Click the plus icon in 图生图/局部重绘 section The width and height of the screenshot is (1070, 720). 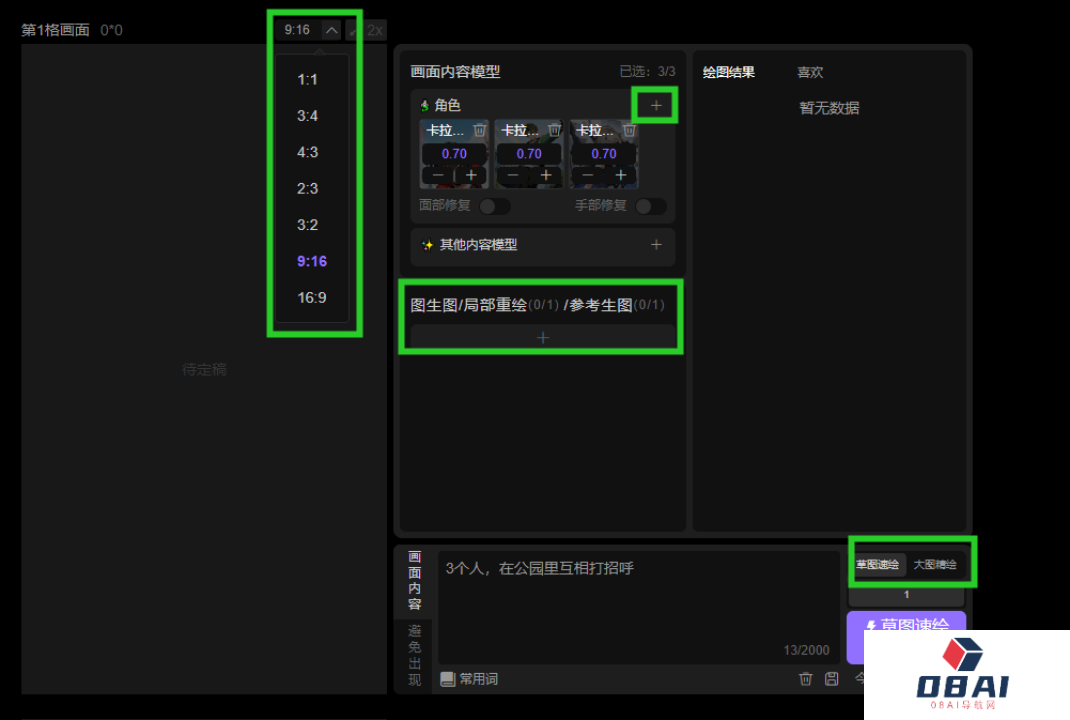[542, 337]
